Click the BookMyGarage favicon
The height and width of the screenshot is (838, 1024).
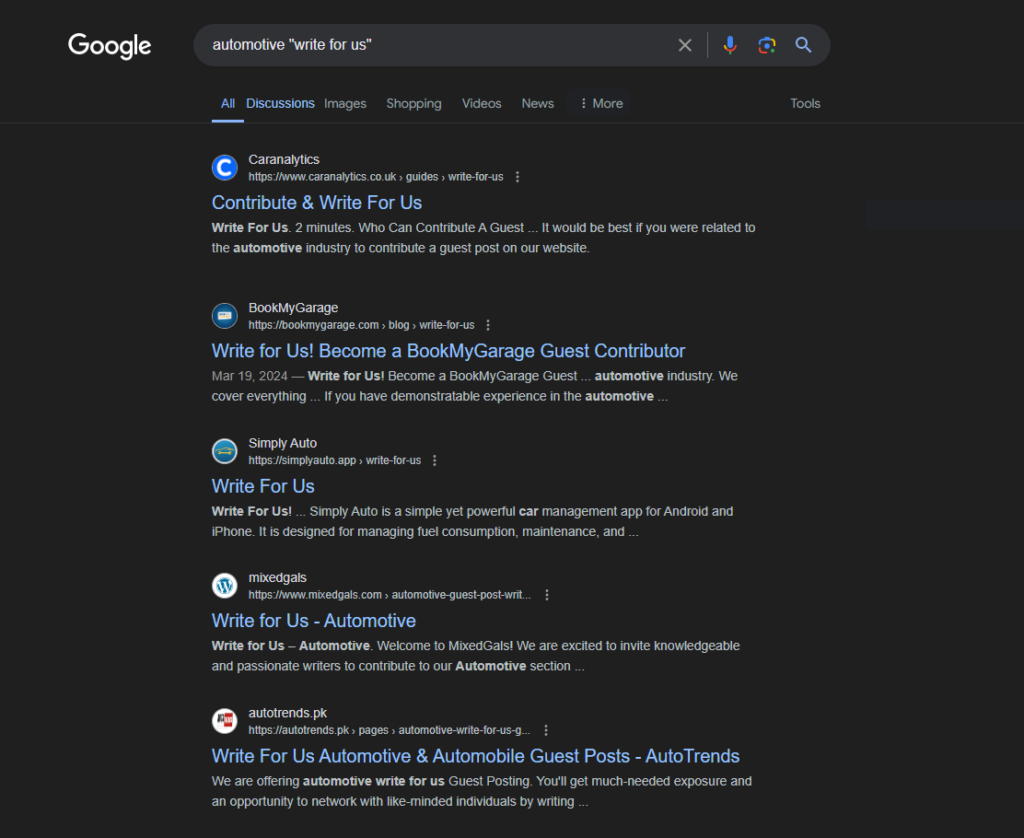point(224,315)
